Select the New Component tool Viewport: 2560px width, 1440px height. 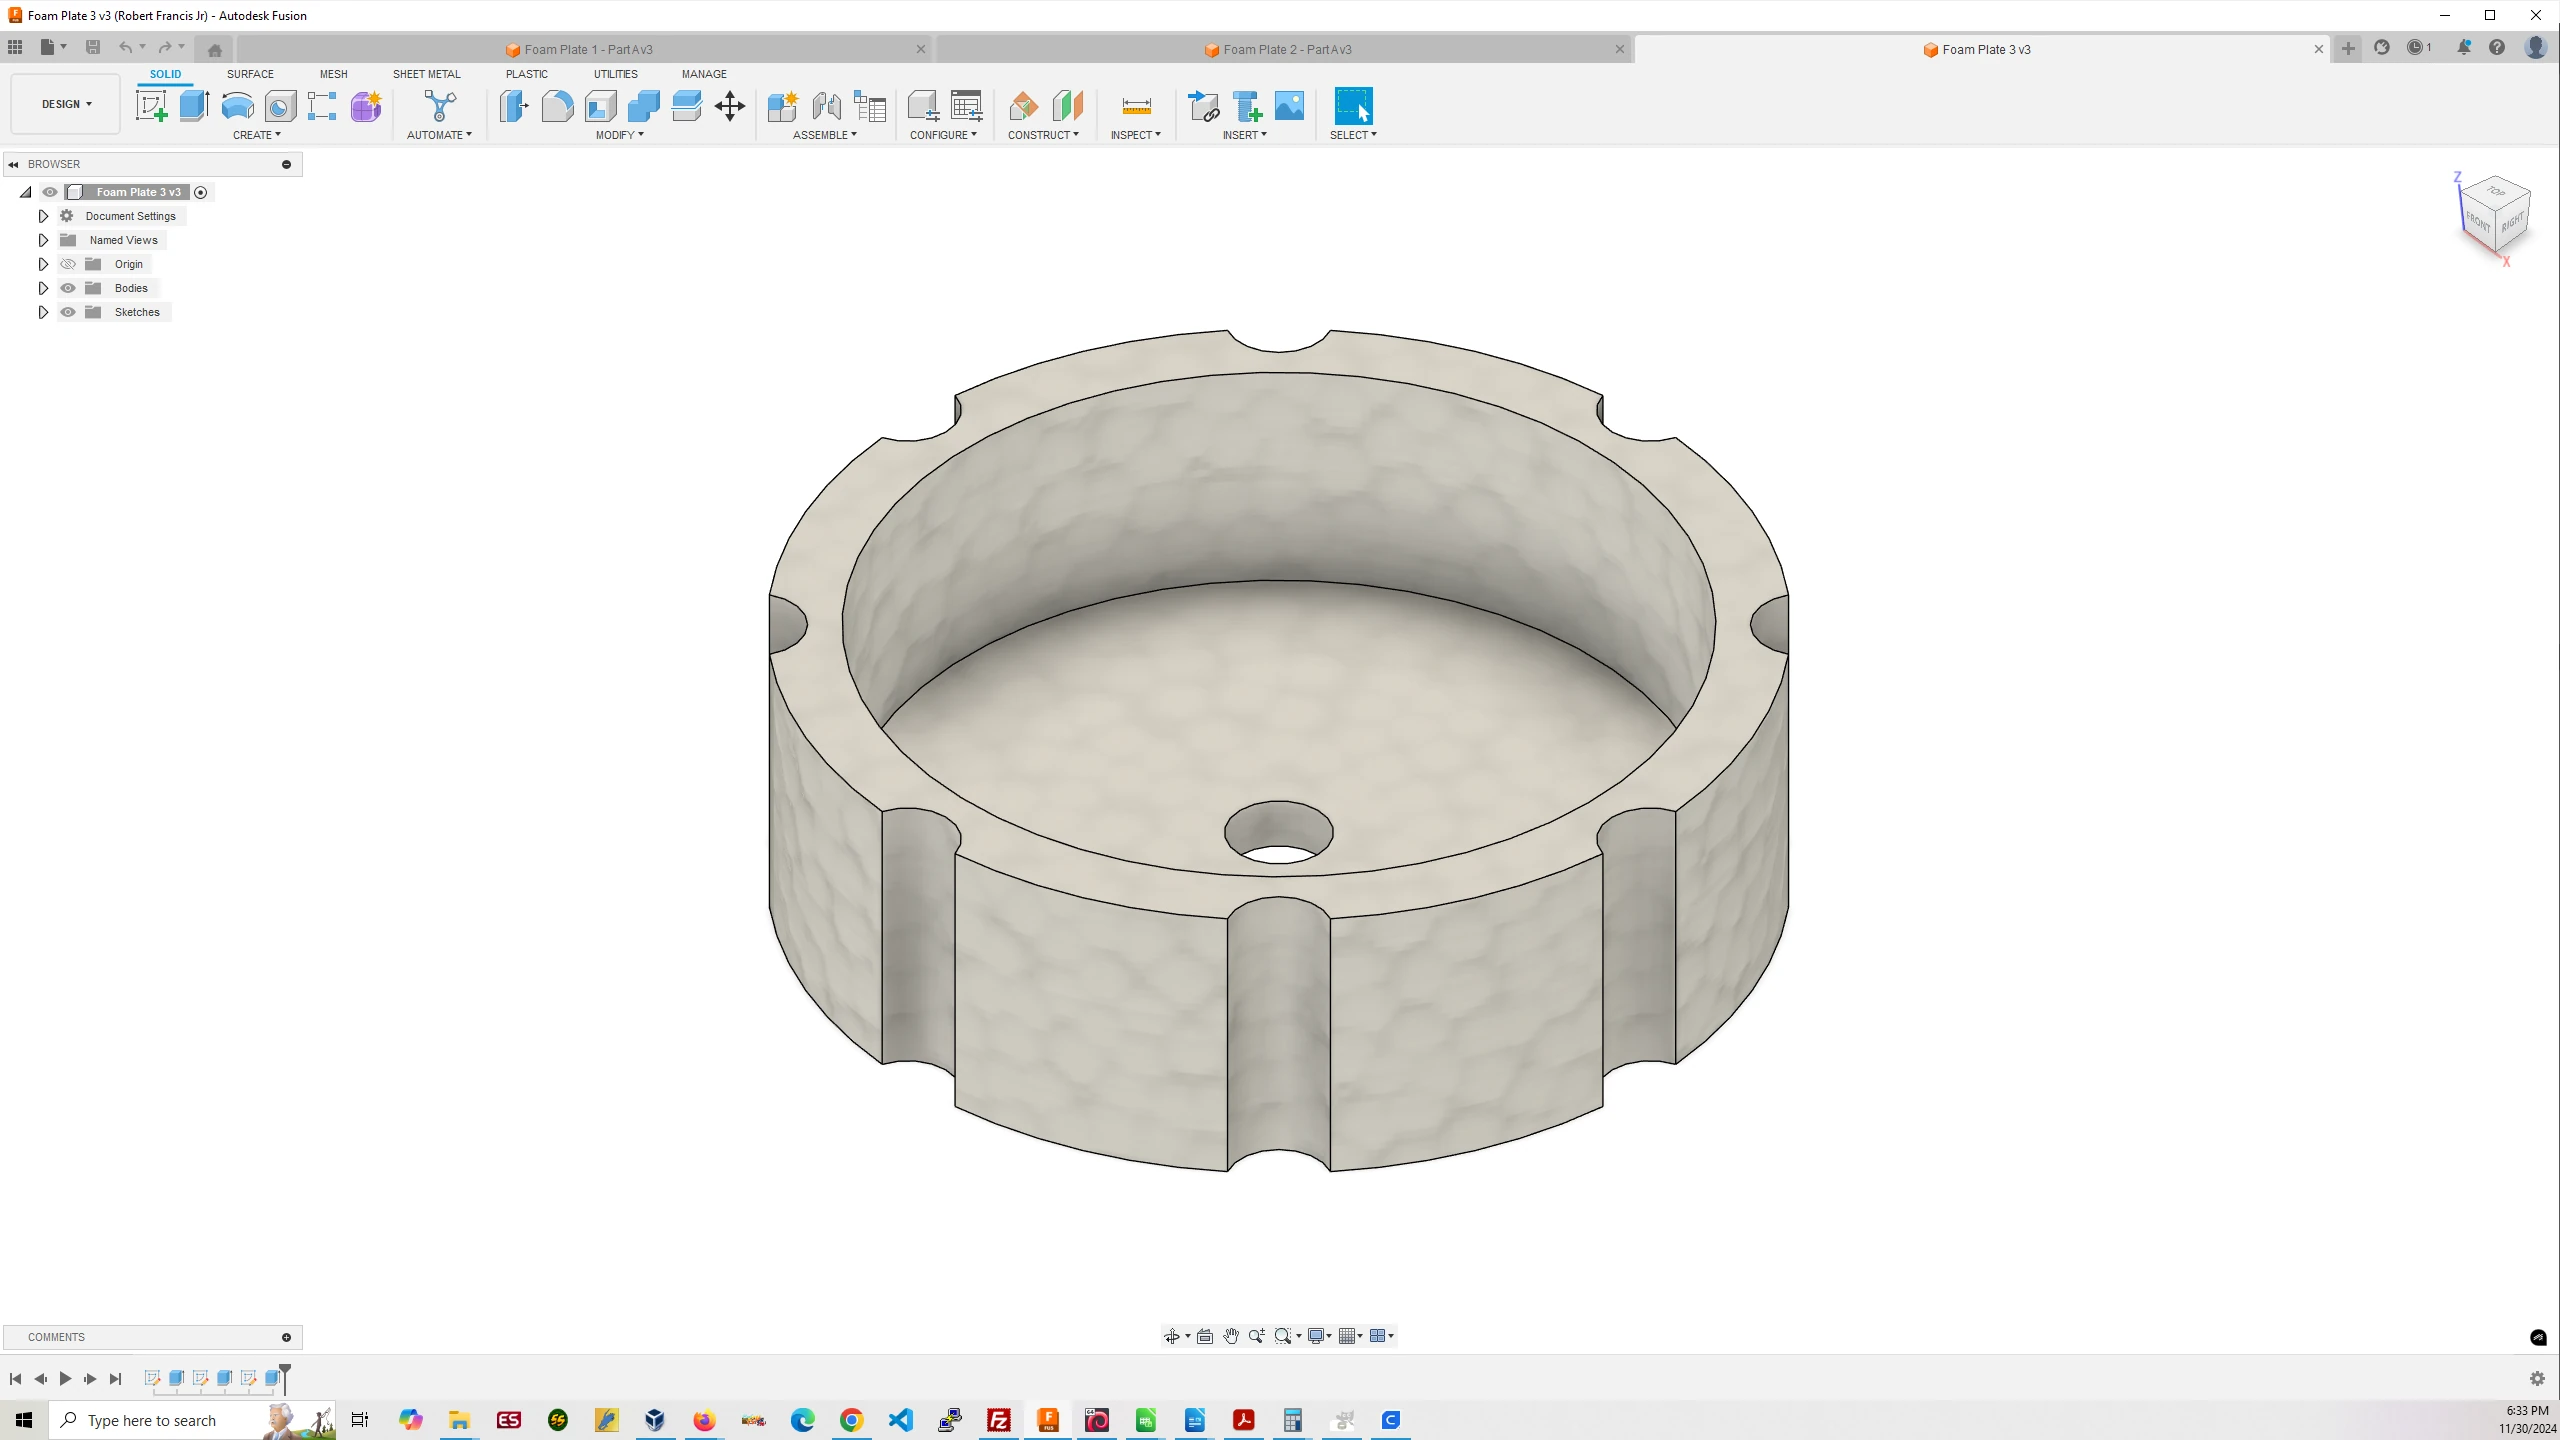coord(782,106)
